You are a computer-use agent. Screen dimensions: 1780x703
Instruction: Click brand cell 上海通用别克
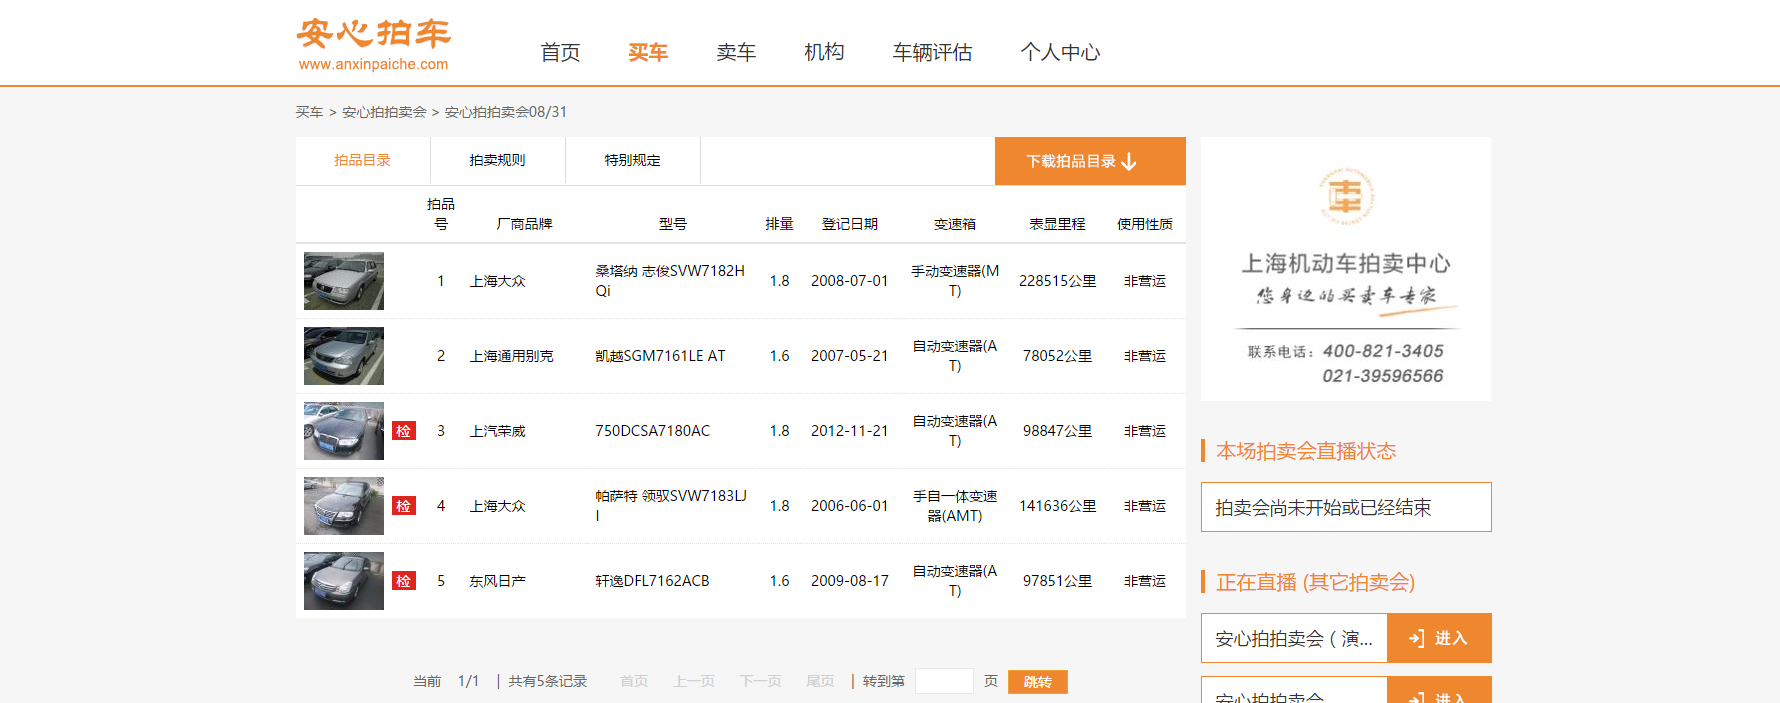click(511, 356)
